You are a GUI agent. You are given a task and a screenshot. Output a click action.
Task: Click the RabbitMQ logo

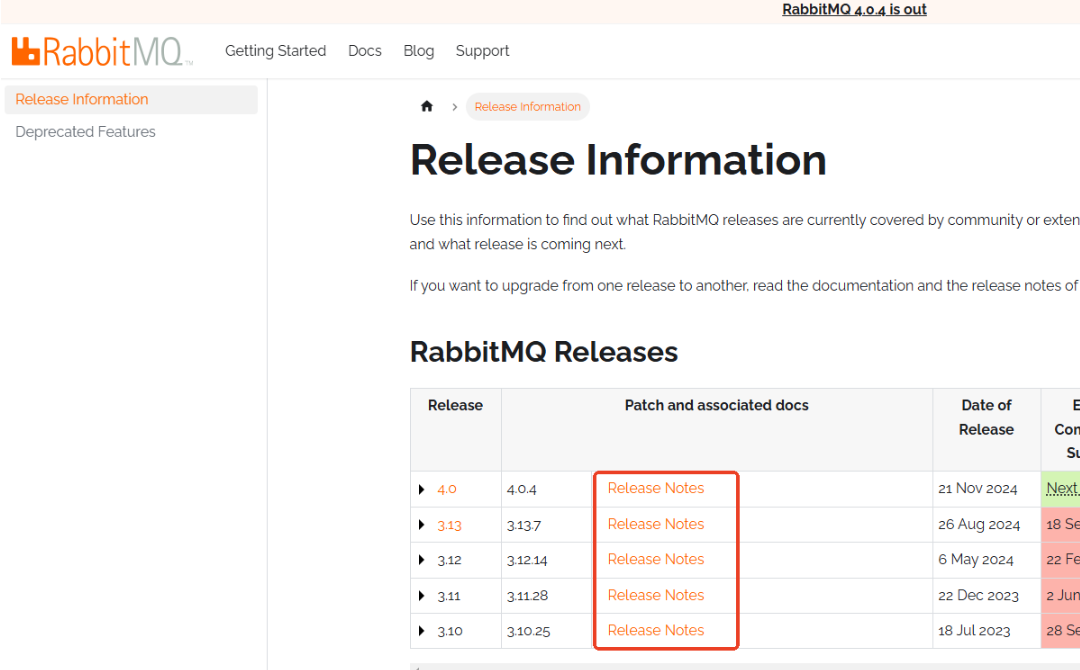click(101, 52)
